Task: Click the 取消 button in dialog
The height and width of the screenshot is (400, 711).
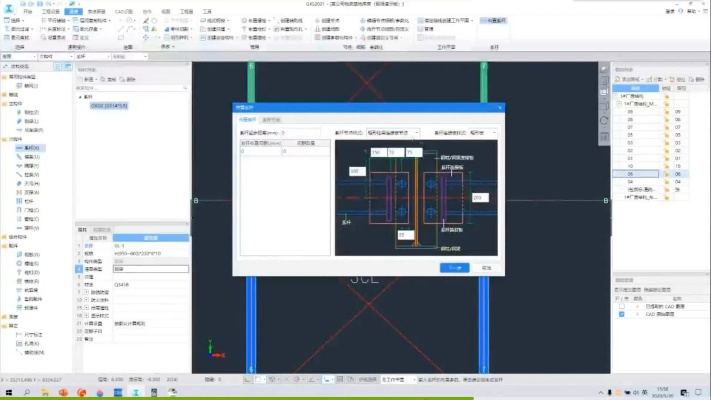Action: 486,267
